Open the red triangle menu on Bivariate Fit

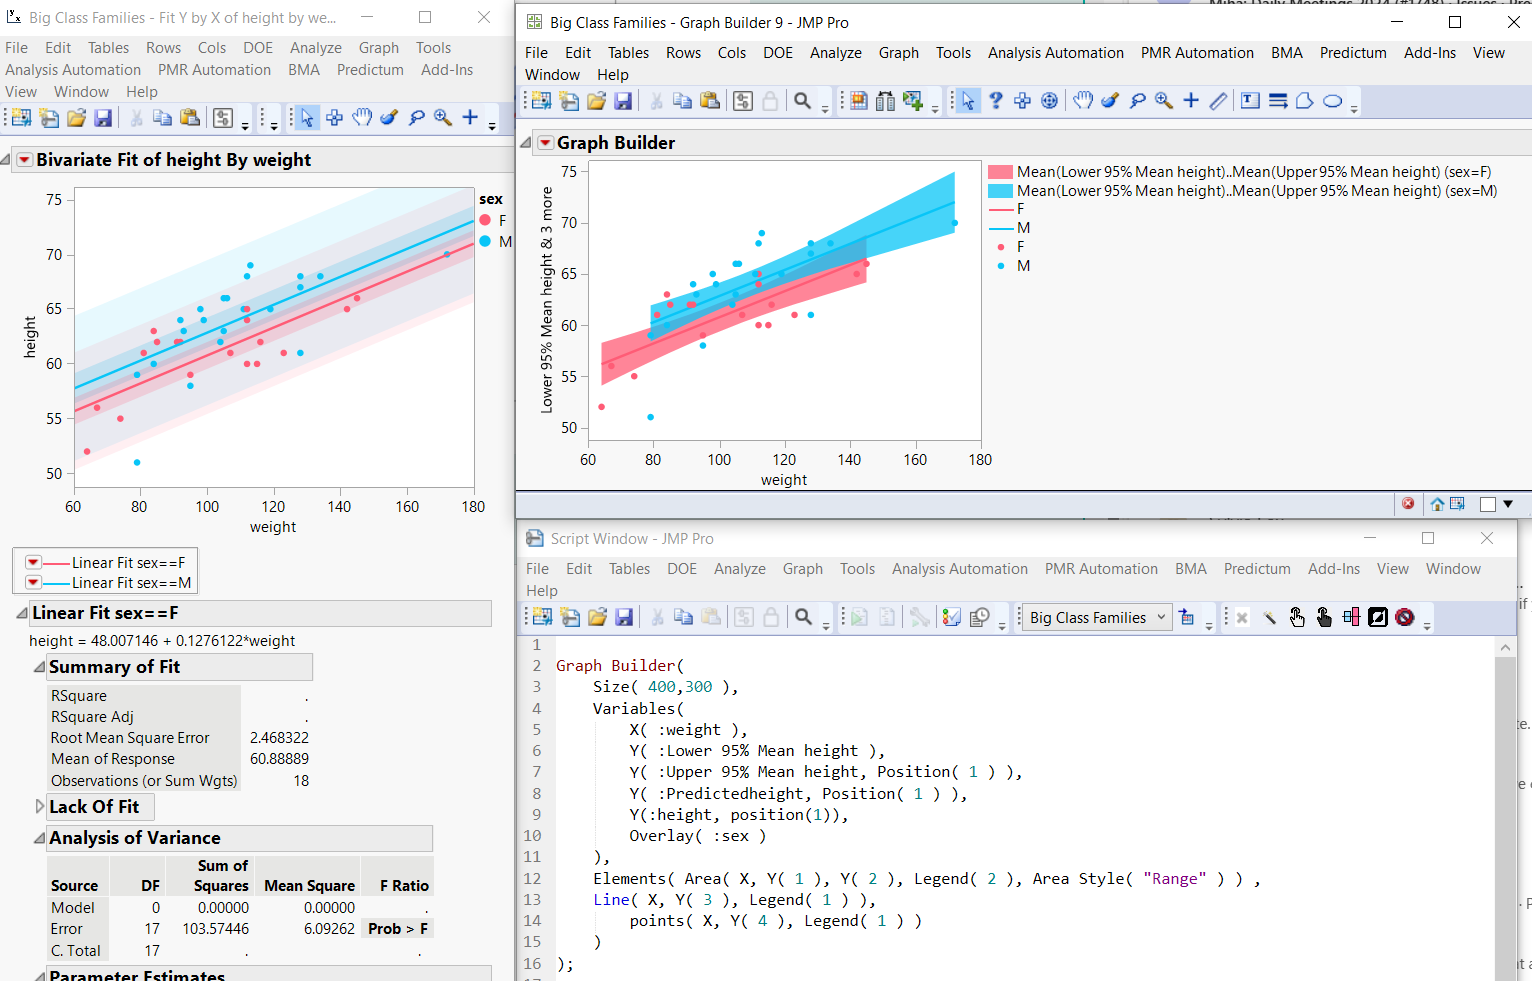[x=23, y=159]
